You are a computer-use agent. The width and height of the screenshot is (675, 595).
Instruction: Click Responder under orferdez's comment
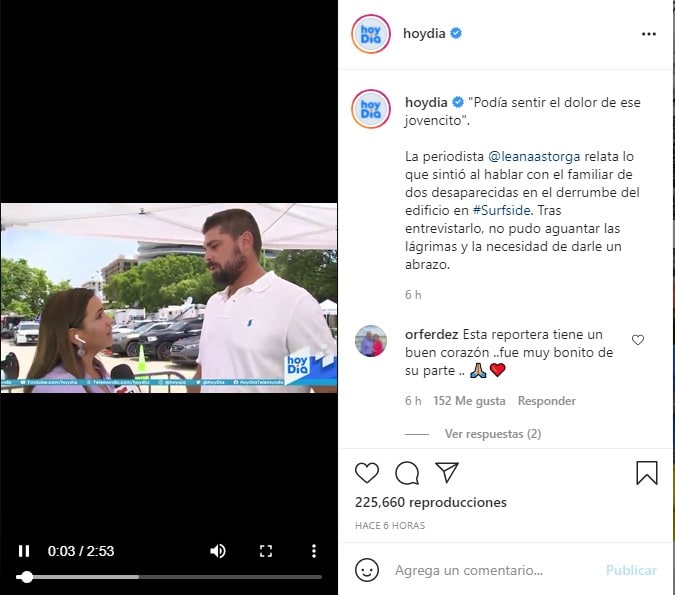pyautogui.click(x=546, y=401)
